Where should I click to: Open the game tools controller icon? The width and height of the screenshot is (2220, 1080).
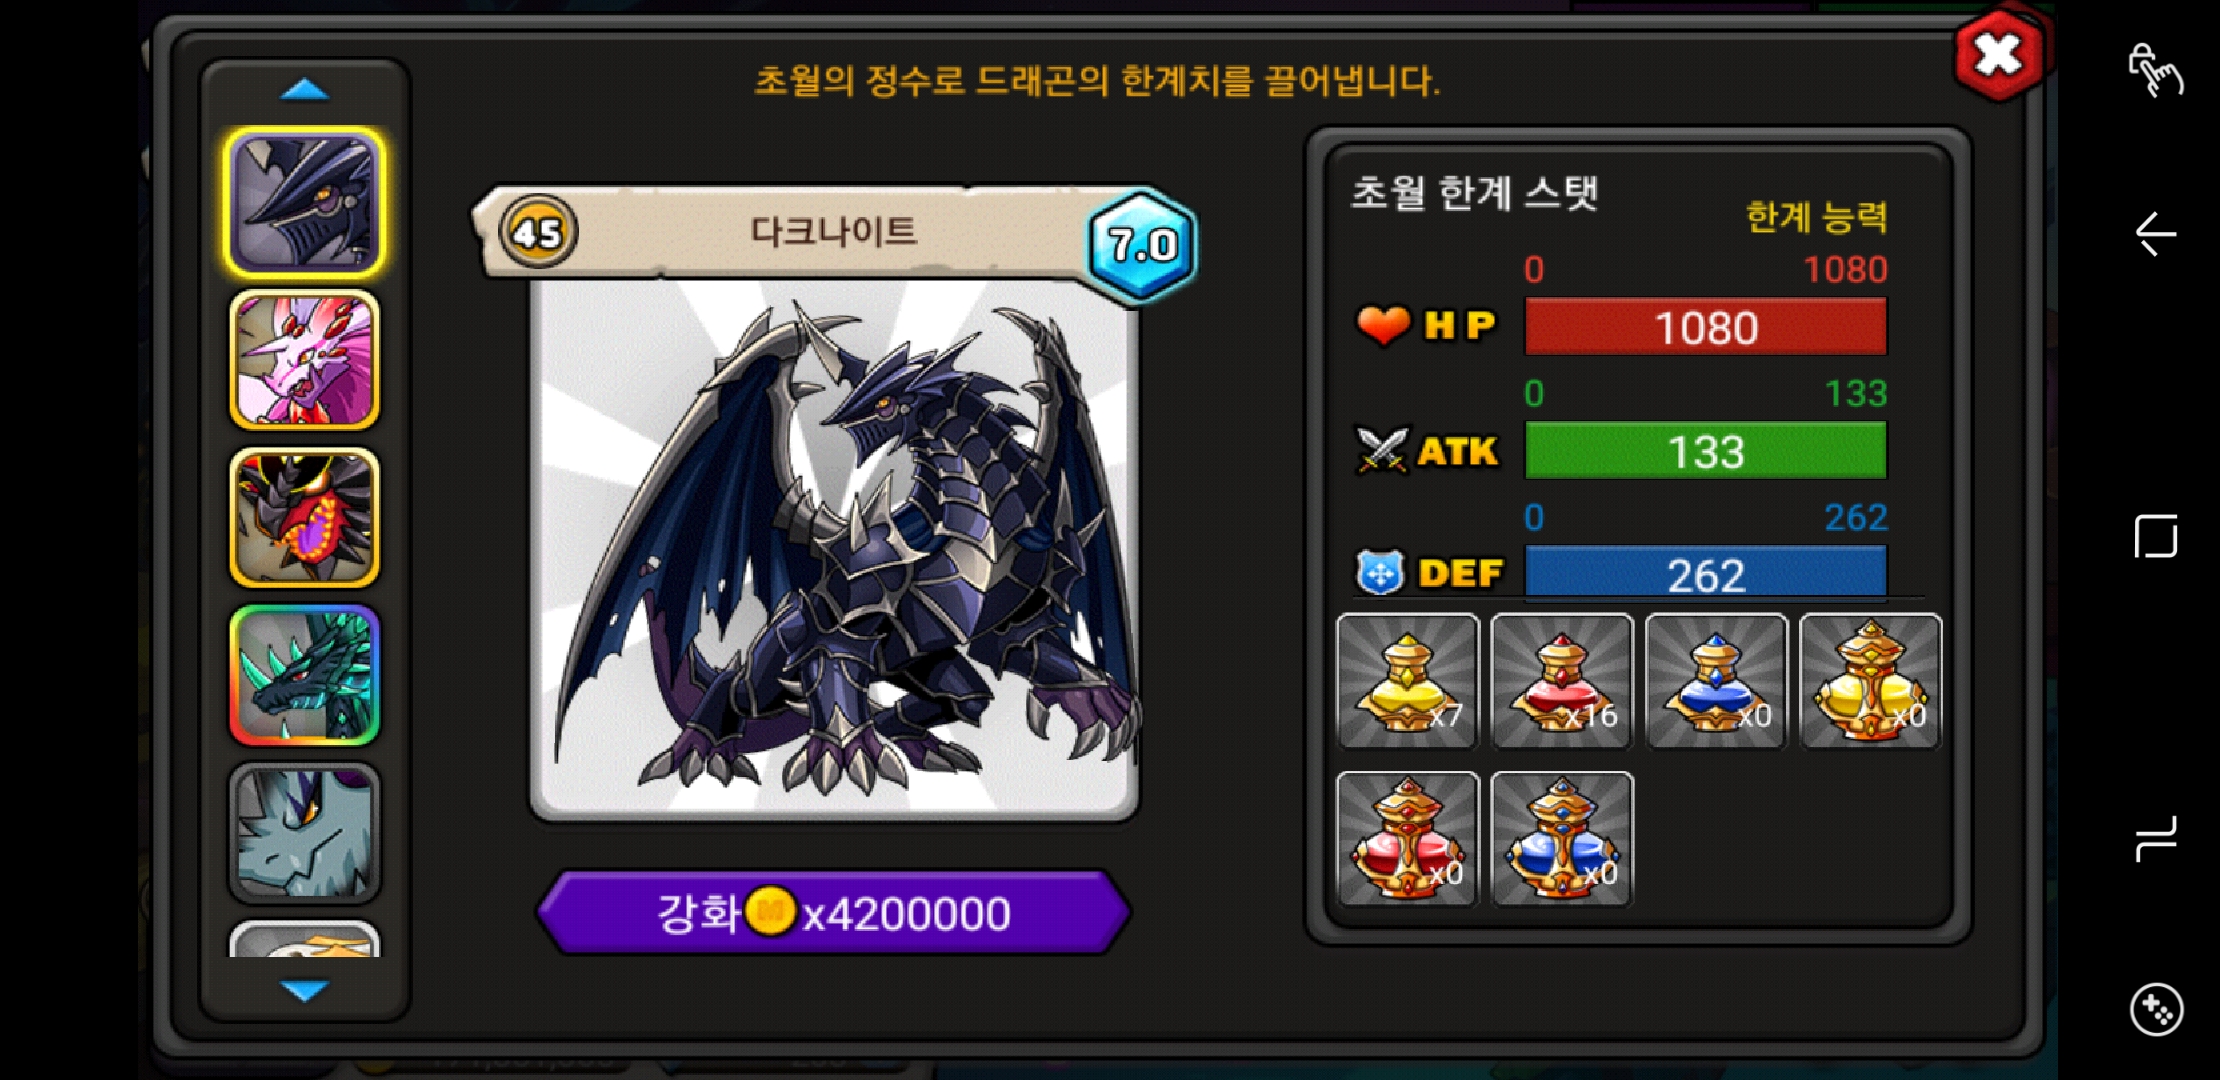[x=2156, y=1010]
